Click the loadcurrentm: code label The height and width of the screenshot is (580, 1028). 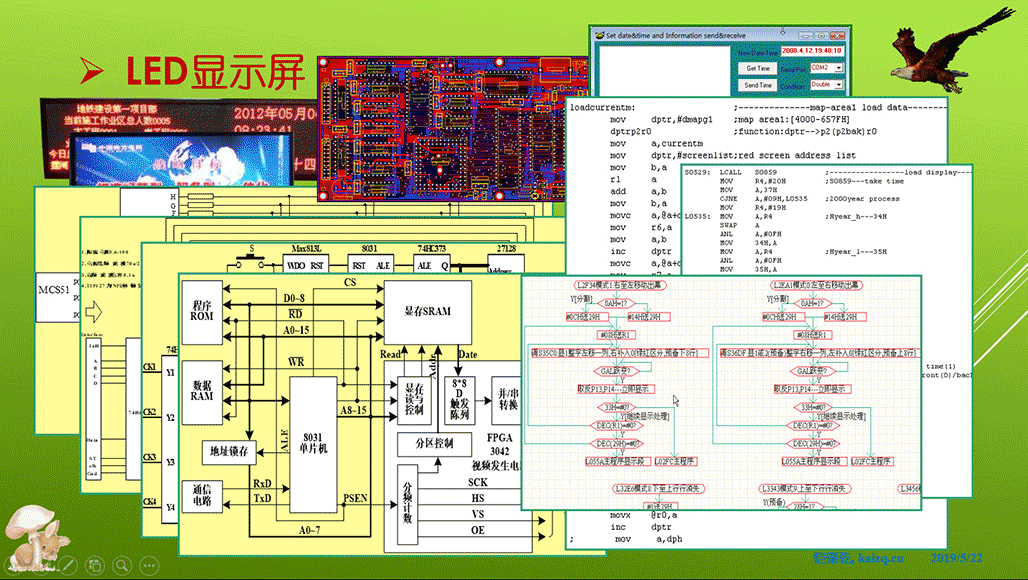pyautogui.click(x=603, y=107)
